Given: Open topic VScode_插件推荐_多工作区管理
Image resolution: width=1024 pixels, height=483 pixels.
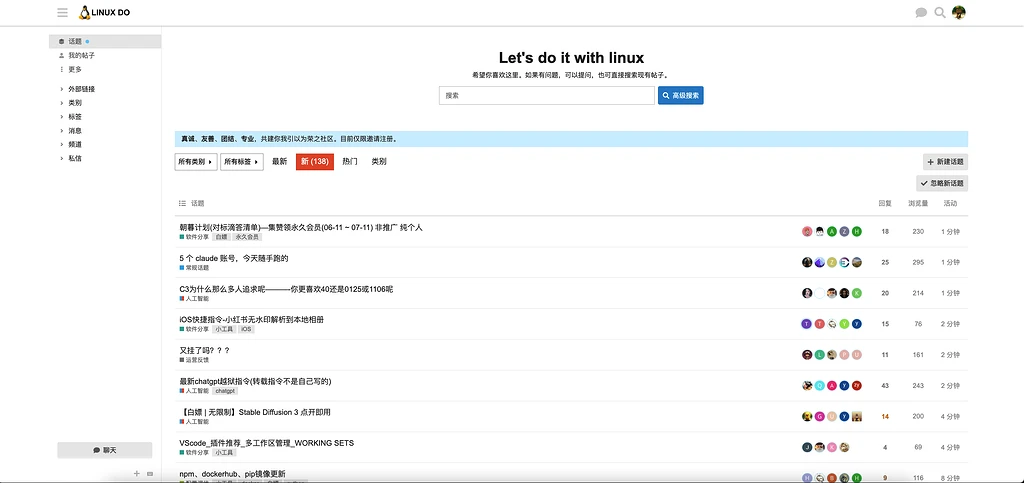Looking at the screenshot, I should [266, 443].
